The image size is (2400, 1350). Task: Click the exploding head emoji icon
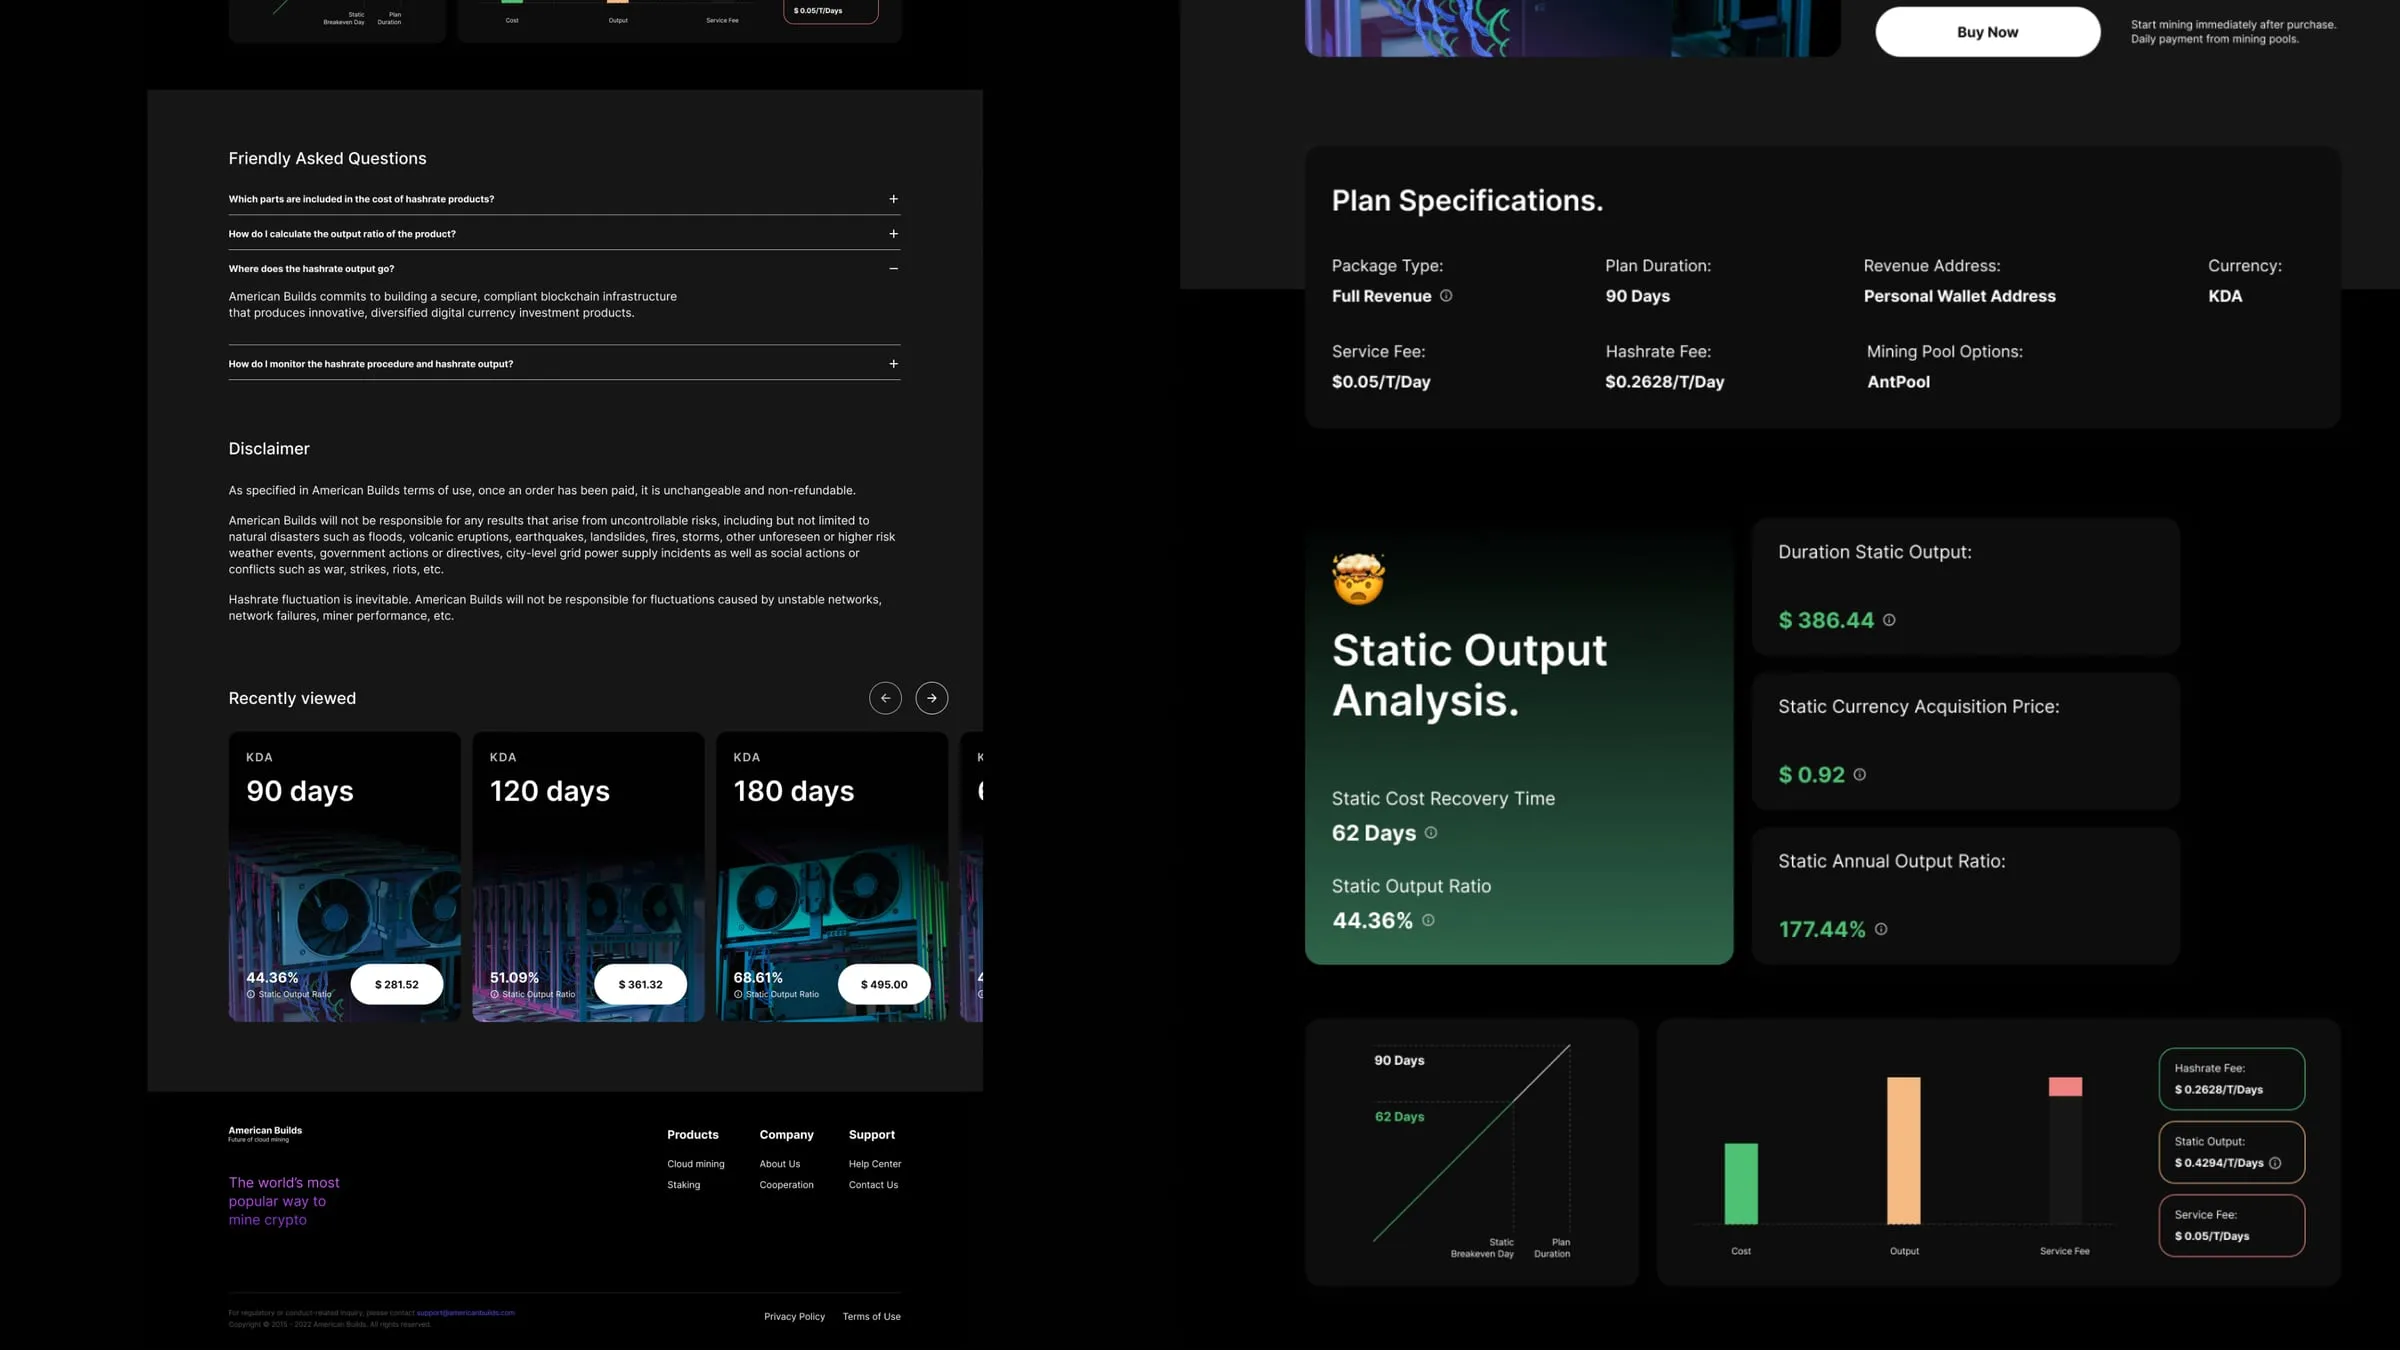click(x=1358, y=578)
